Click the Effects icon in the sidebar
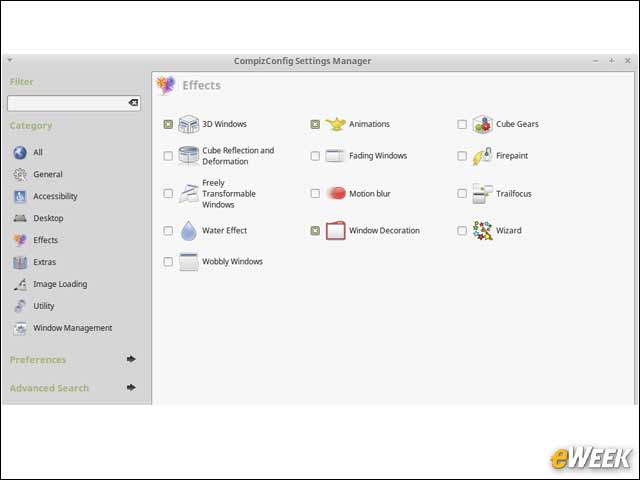Viewport: 640px width, 480px height. [x=20, y=240]
